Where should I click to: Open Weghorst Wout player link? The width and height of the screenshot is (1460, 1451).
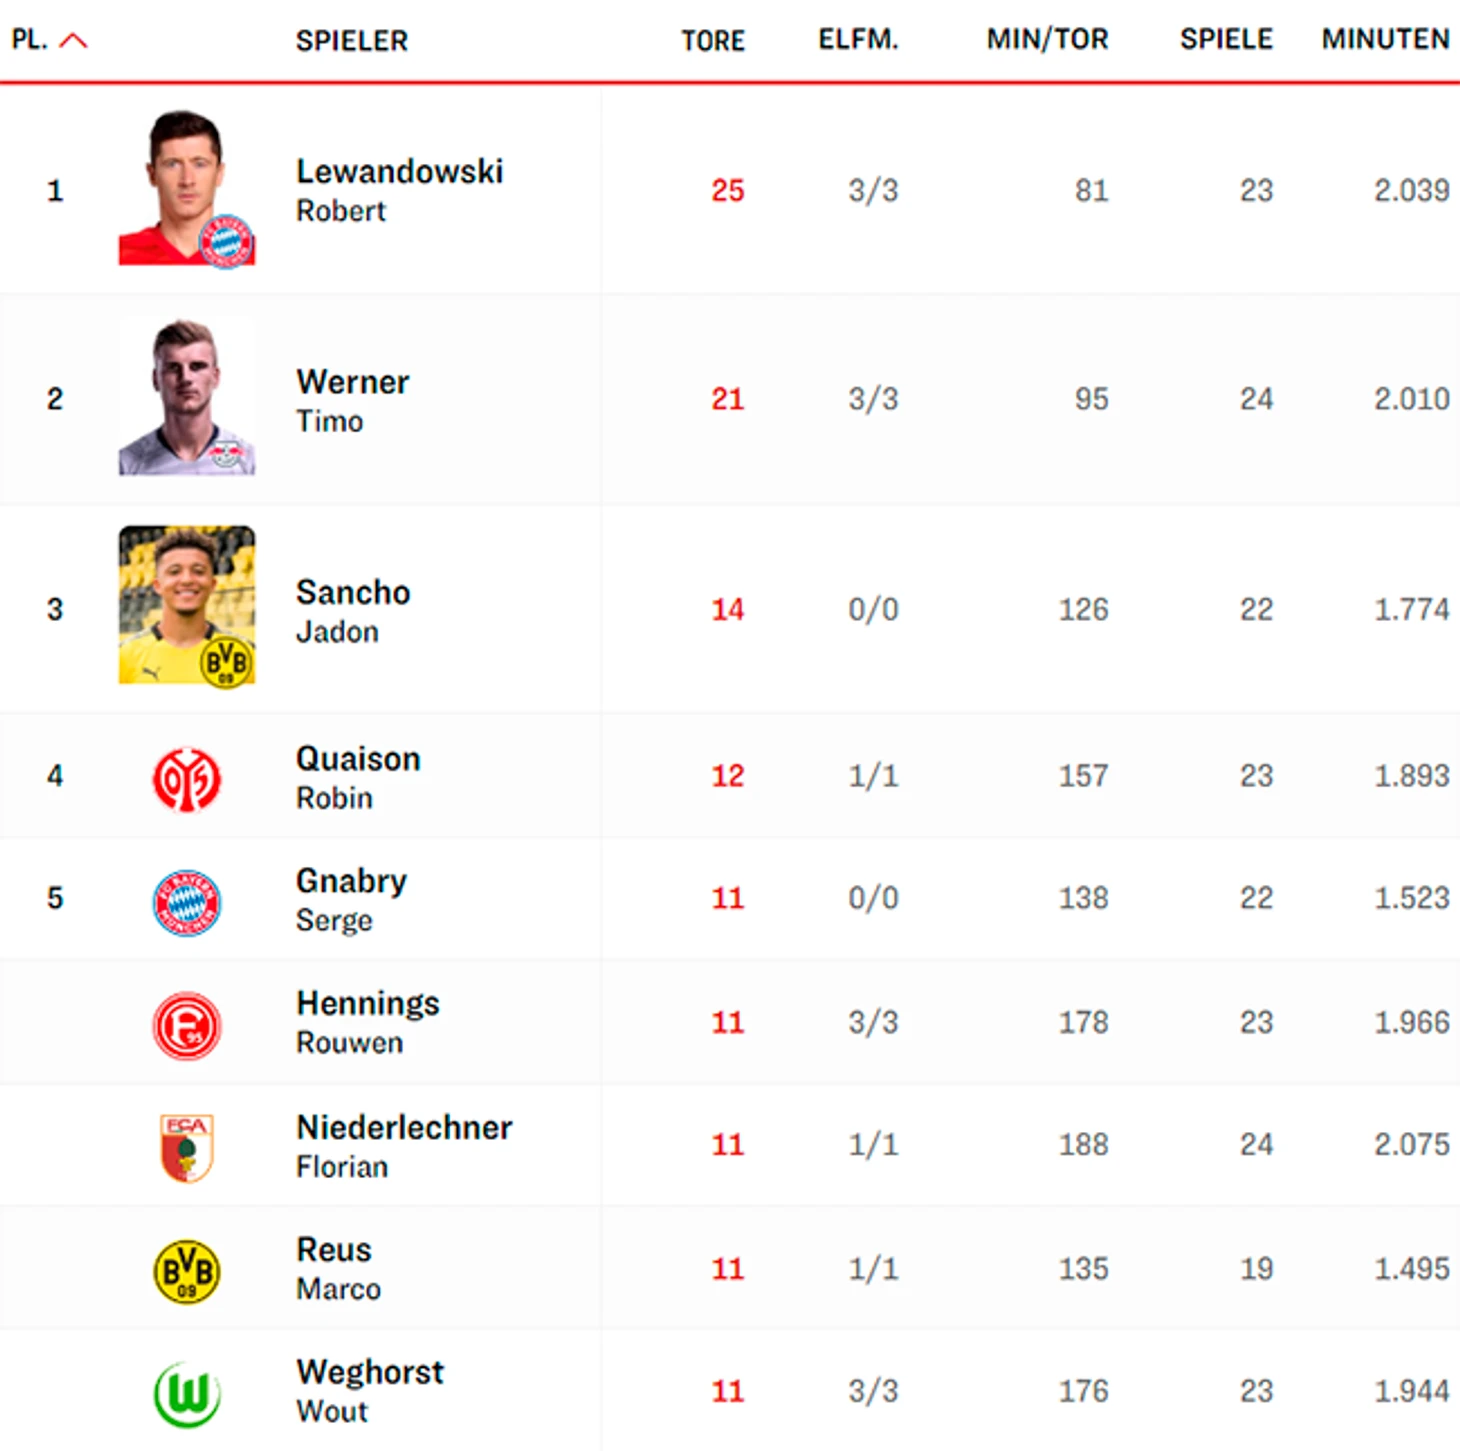point(370,1390)
